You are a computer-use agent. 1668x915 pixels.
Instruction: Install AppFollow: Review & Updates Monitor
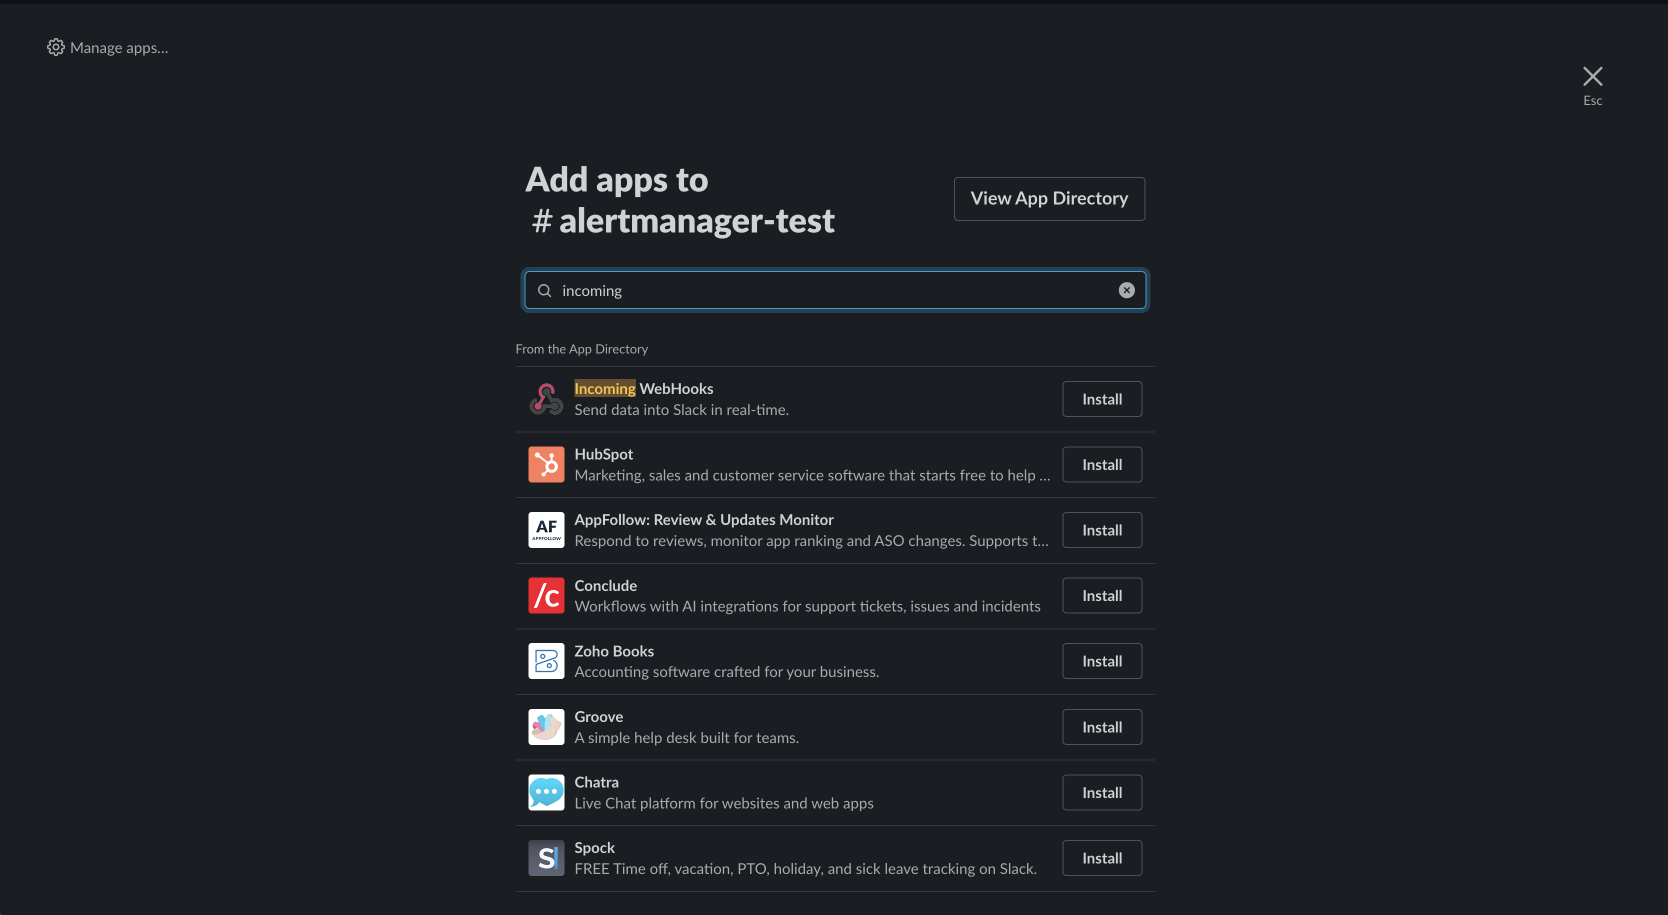[1102, 530]
